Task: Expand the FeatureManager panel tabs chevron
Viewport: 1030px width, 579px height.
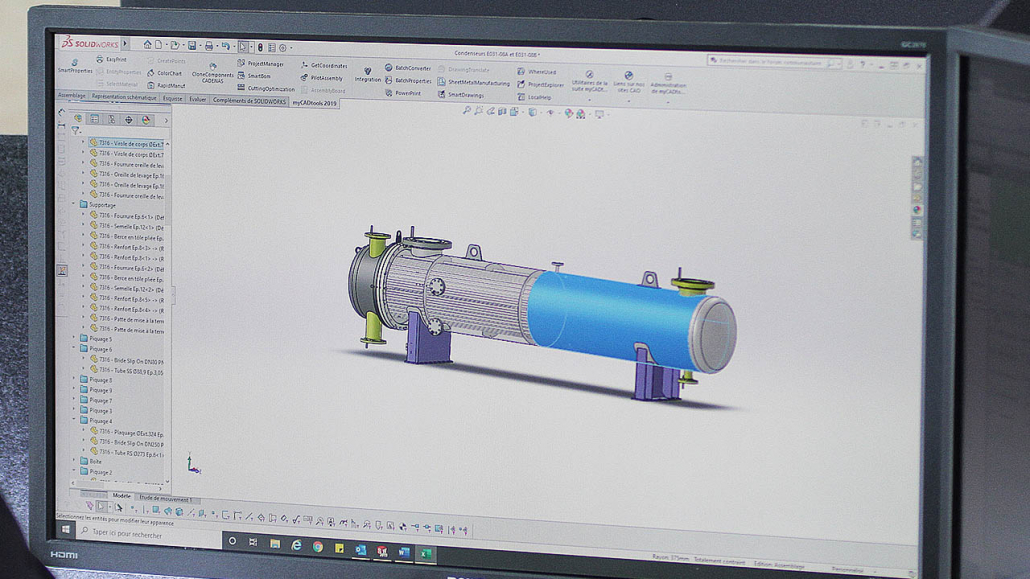Action: pyautogui.click(x=166, y=121)
